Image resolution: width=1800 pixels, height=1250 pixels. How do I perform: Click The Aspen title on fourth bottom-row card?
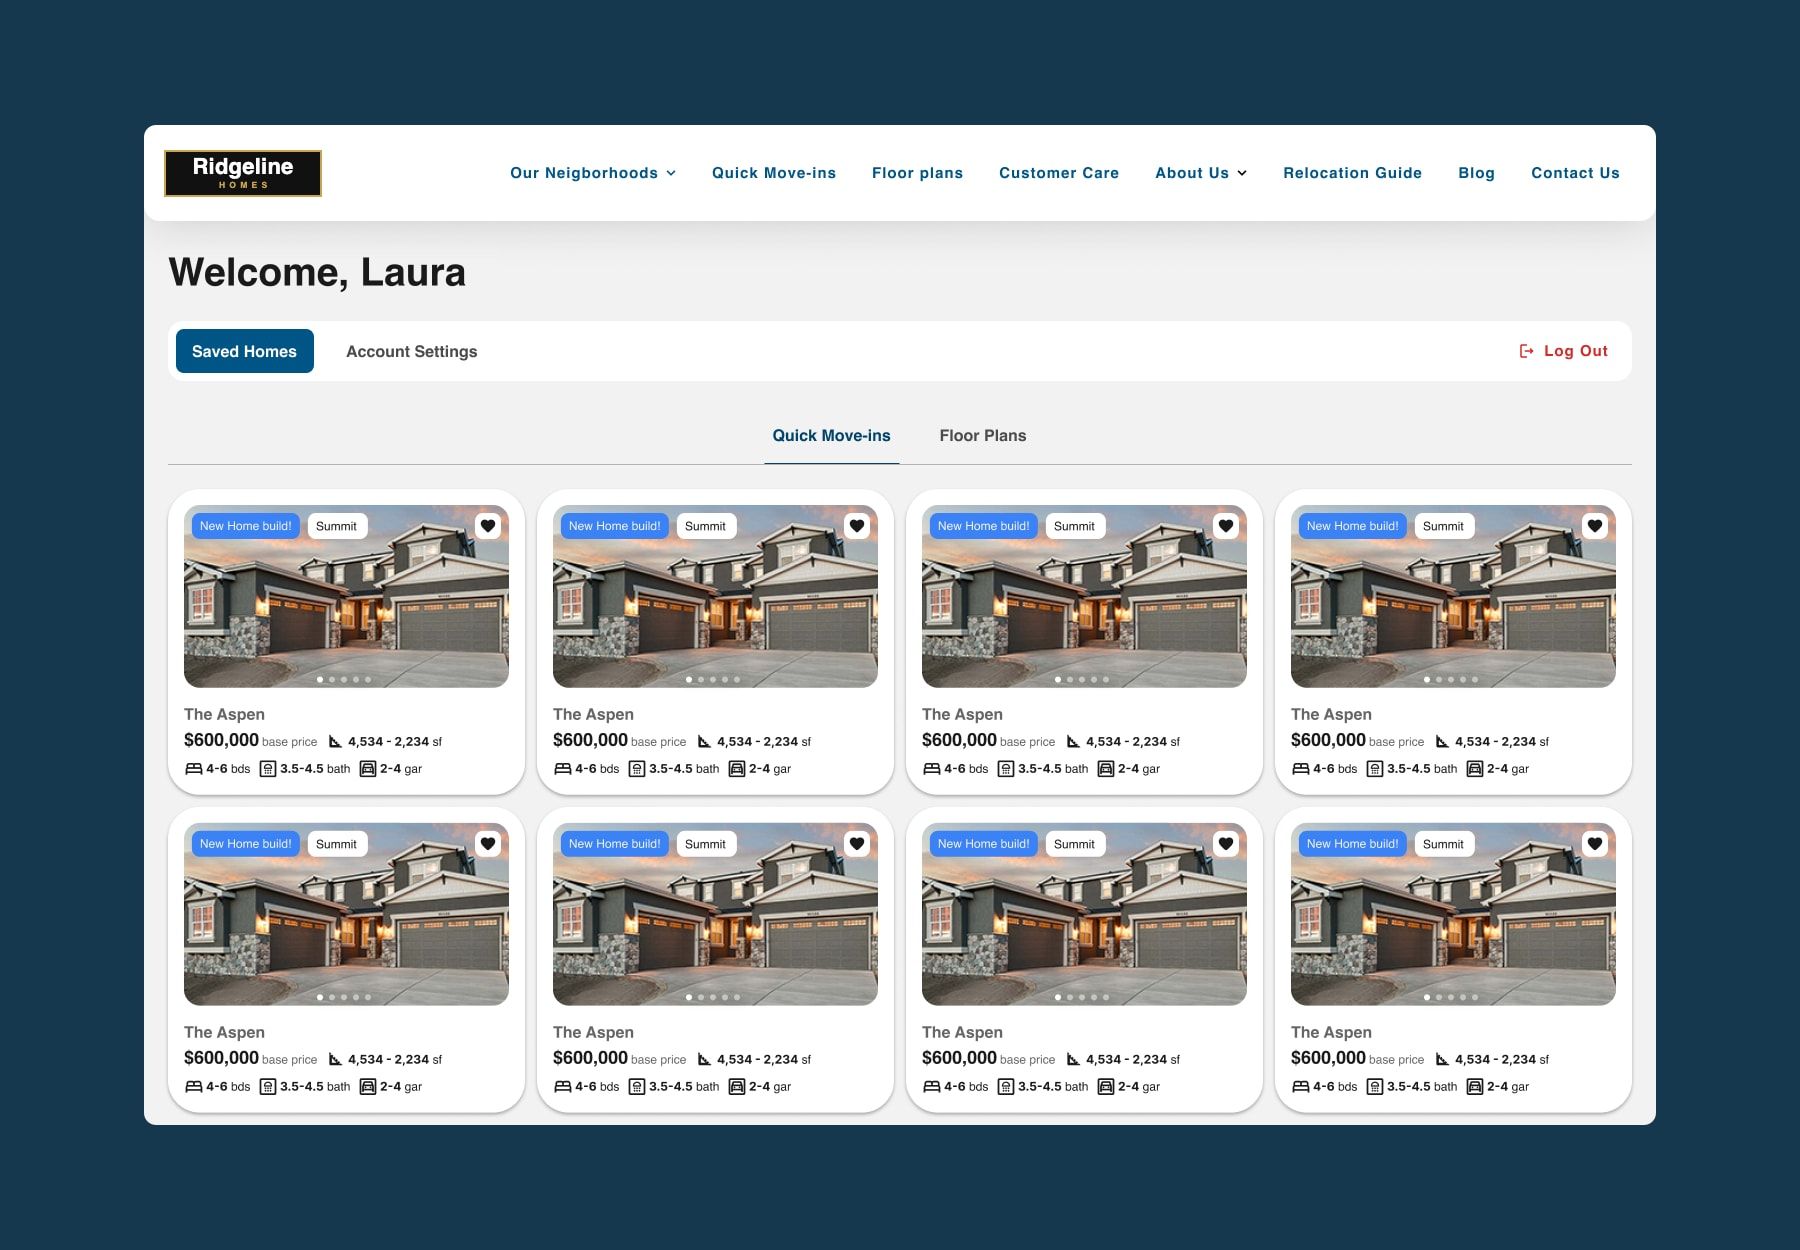(1331, 1032)
